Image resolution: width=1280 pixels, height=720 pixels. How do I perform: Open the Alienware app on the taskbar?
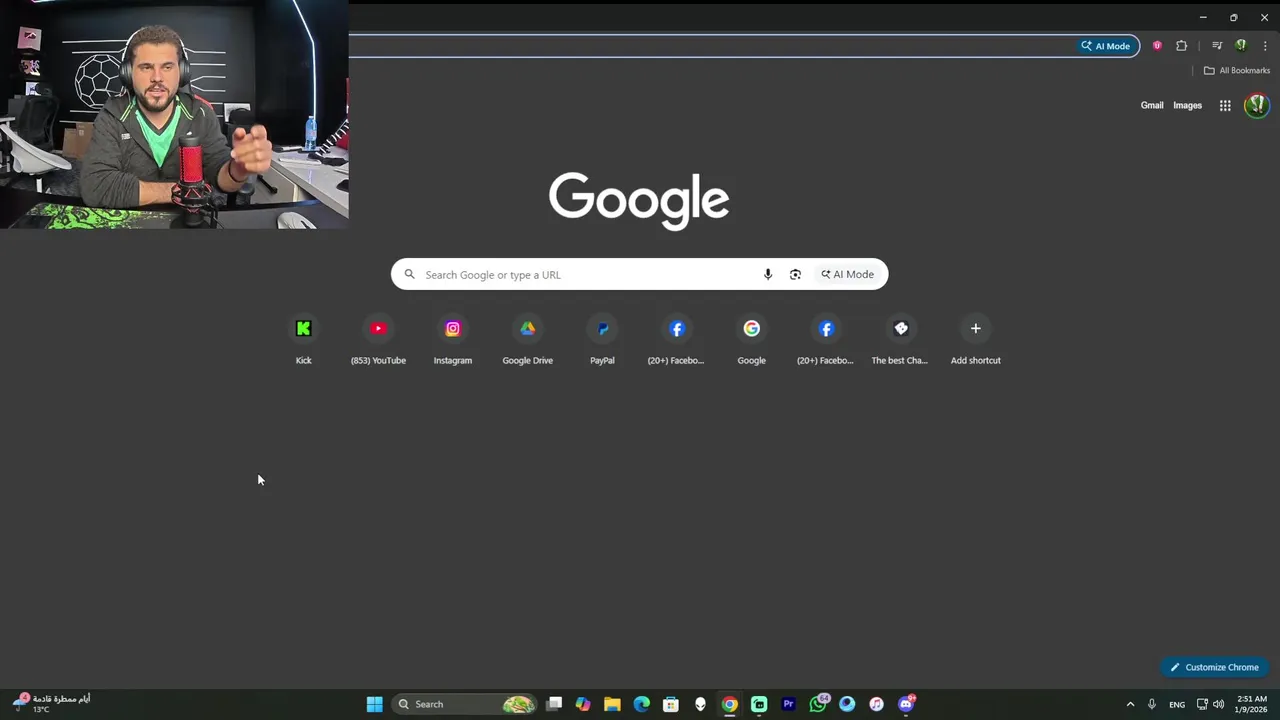[700, 704]
